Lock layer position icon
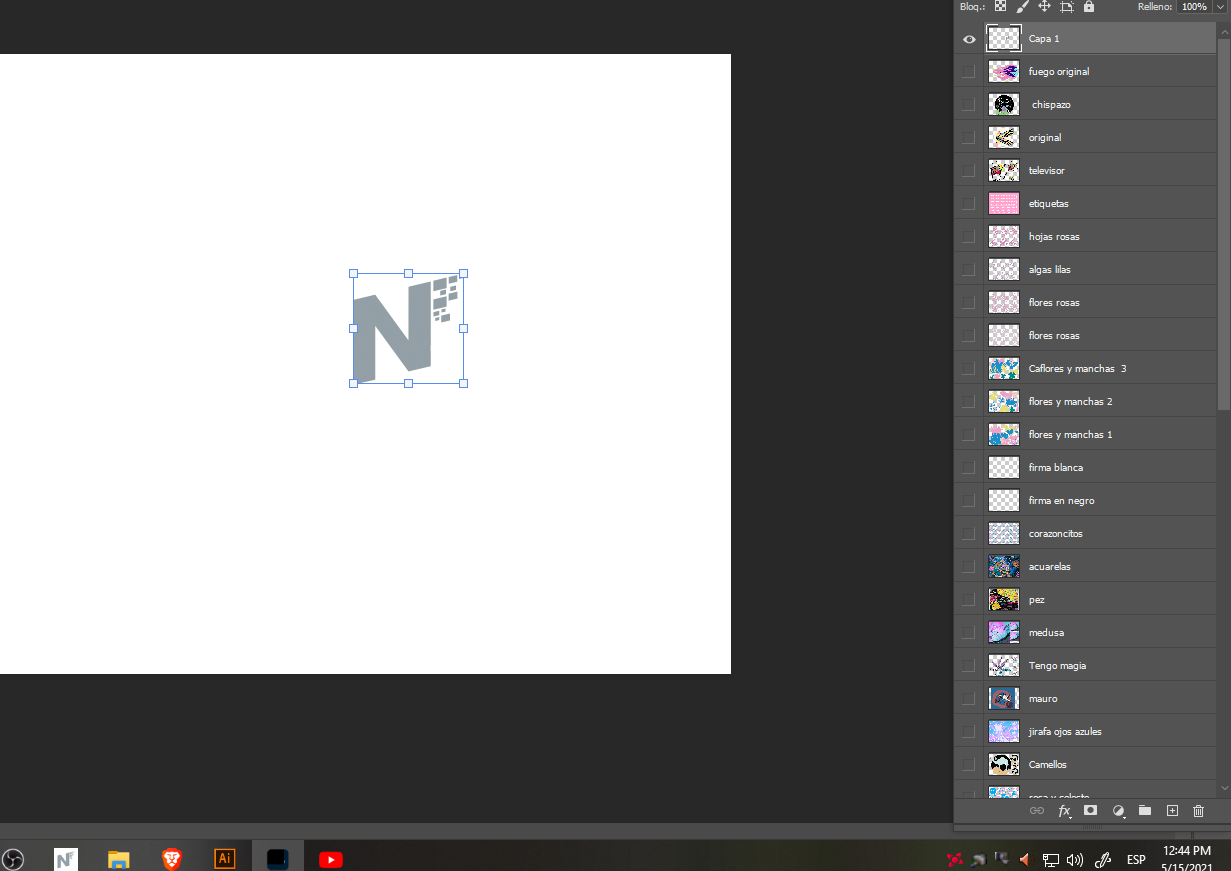The image size is (1231, 871). (1044, 6)
